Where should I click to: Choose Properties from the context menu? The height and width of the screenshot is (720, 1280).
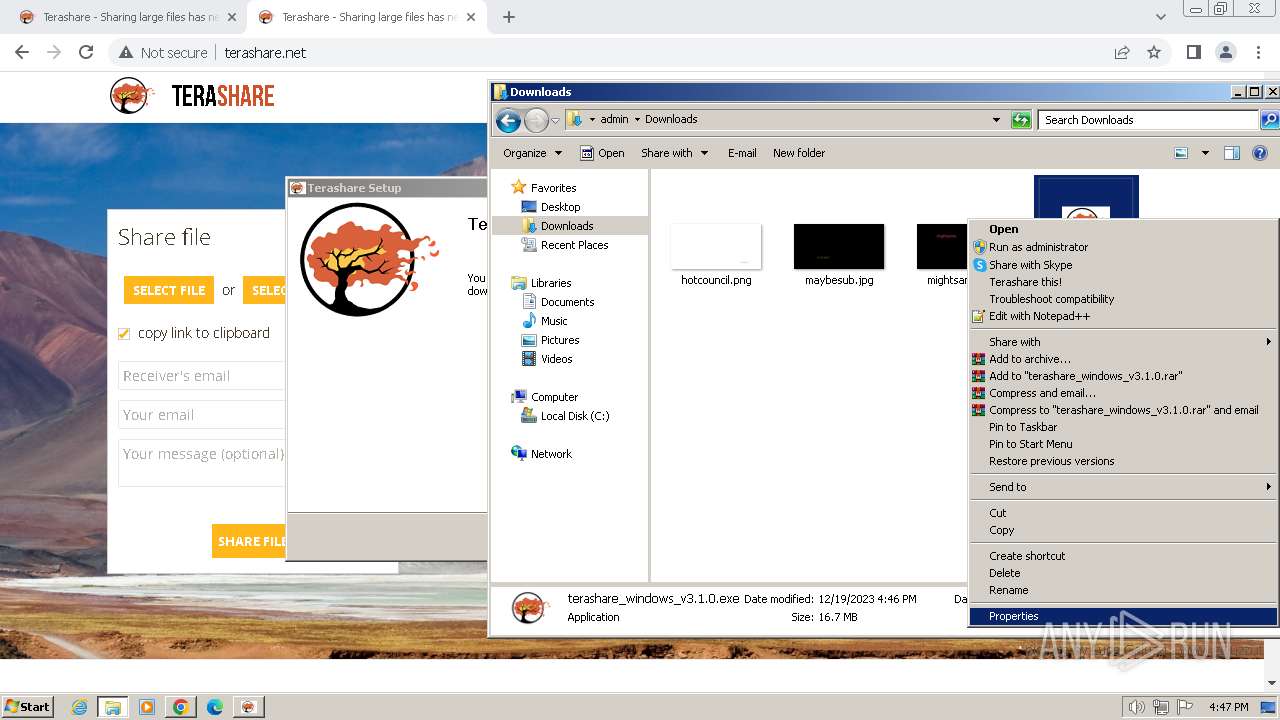(x=1124, y=616)
